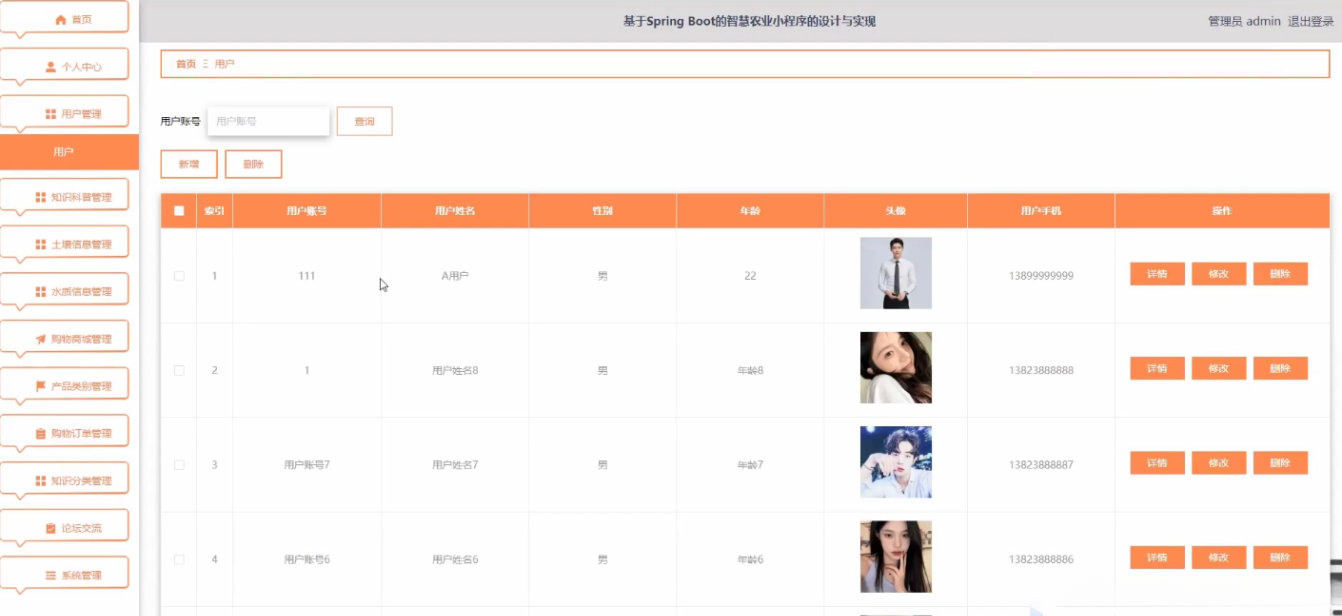Click age cell 22
Image resolution: width=1342 pixels, height=616 pixels.
pyautogui.click(x=750, y=276)
